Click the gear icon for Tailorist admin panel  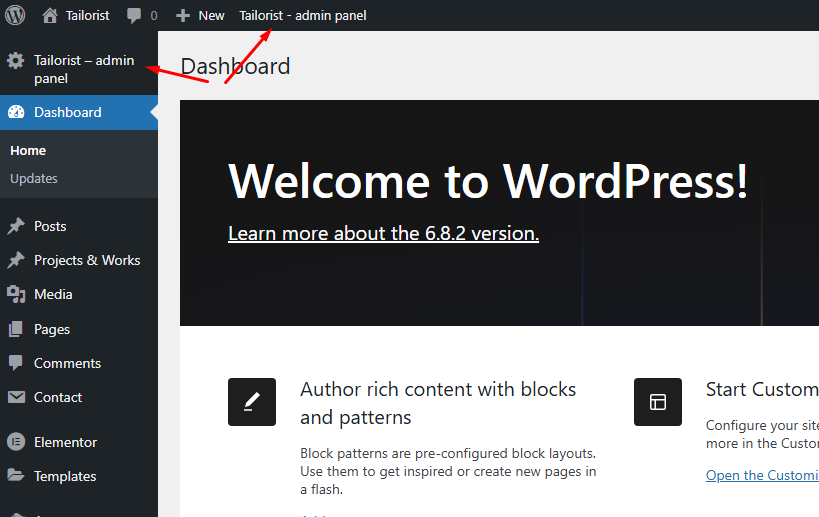[16, 61]
